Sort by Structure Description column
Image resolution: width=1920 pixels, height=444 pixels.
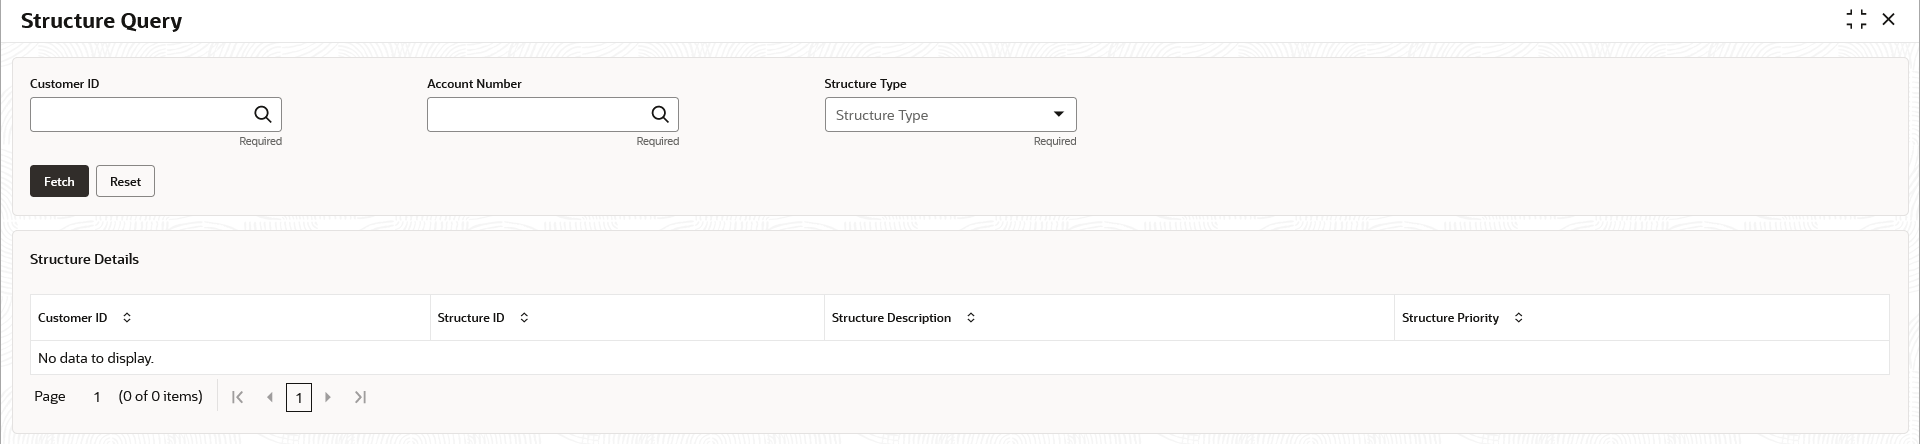pos(970,318)
